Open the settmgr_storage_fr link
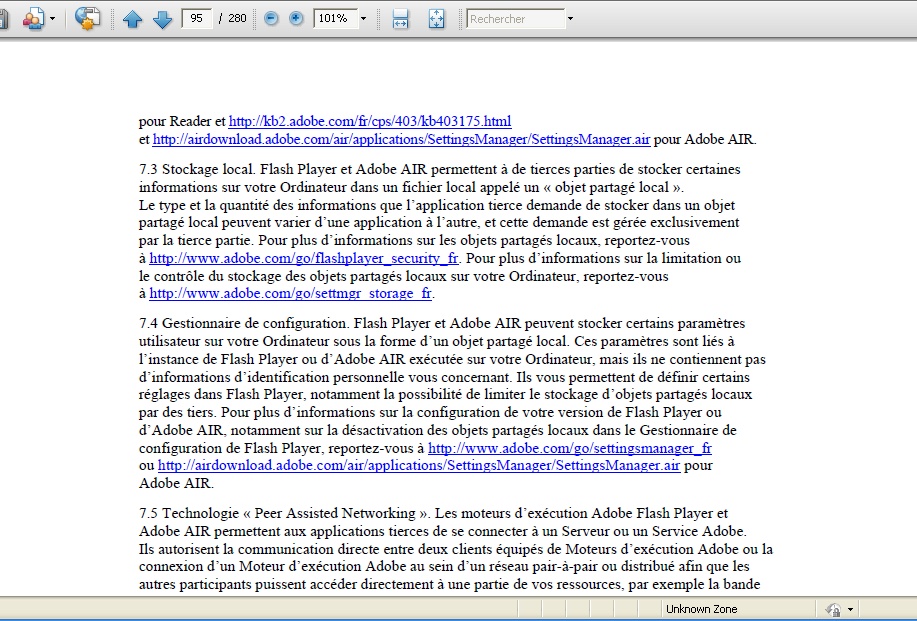The image size is (917, 621). coord(290,294)
